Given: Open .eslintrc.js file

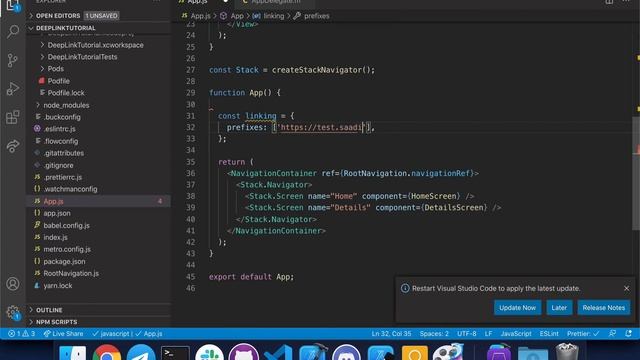Looking at the screenshot, I should pos(59,129).
